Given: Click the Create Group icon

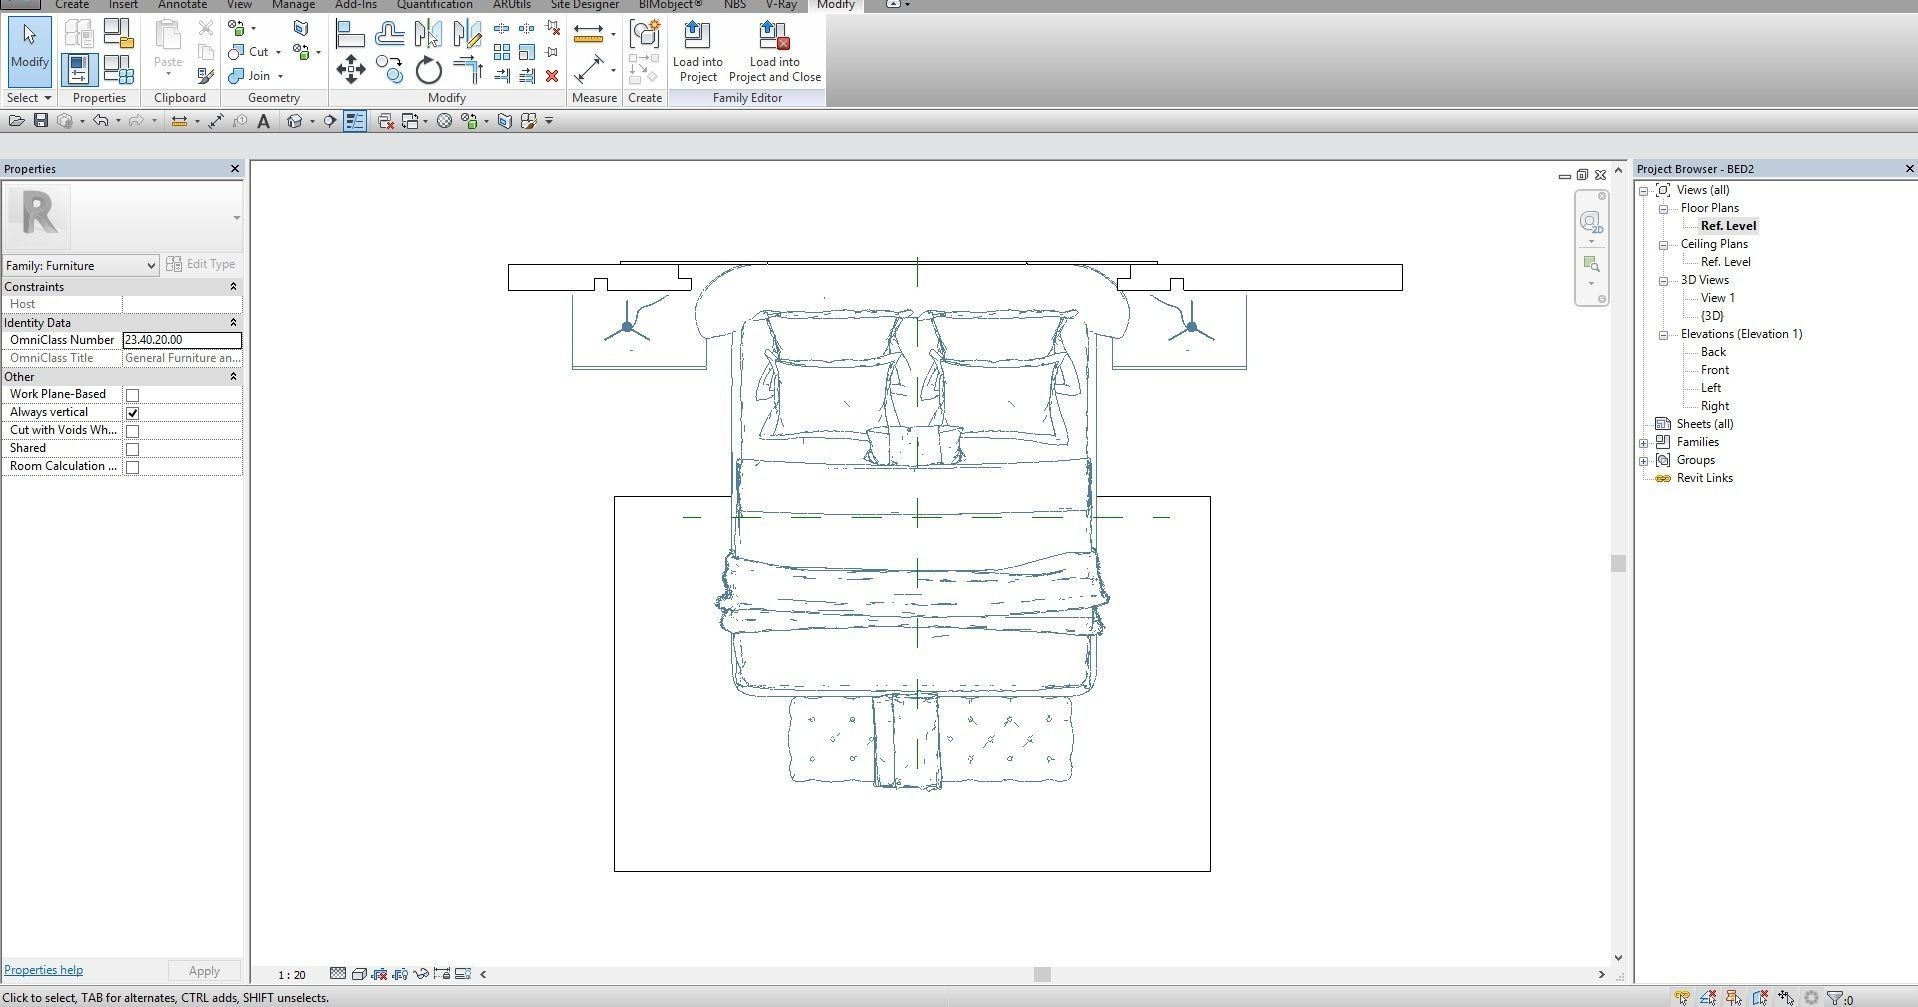Looking at the screenshot, I should pyautogui.click(x=645, y=34).
